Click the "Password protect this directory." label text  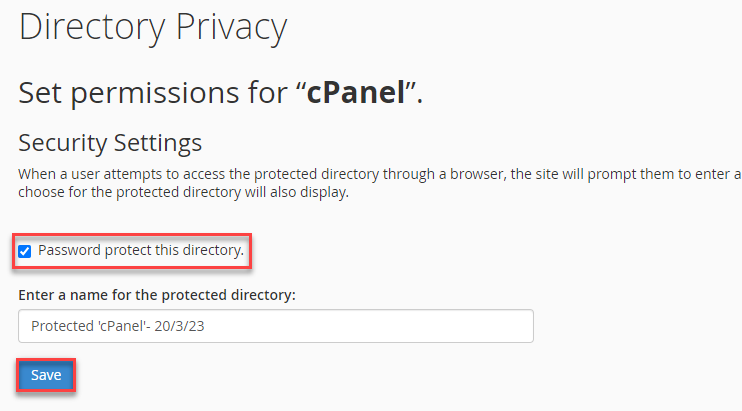(x=141, y=250)
